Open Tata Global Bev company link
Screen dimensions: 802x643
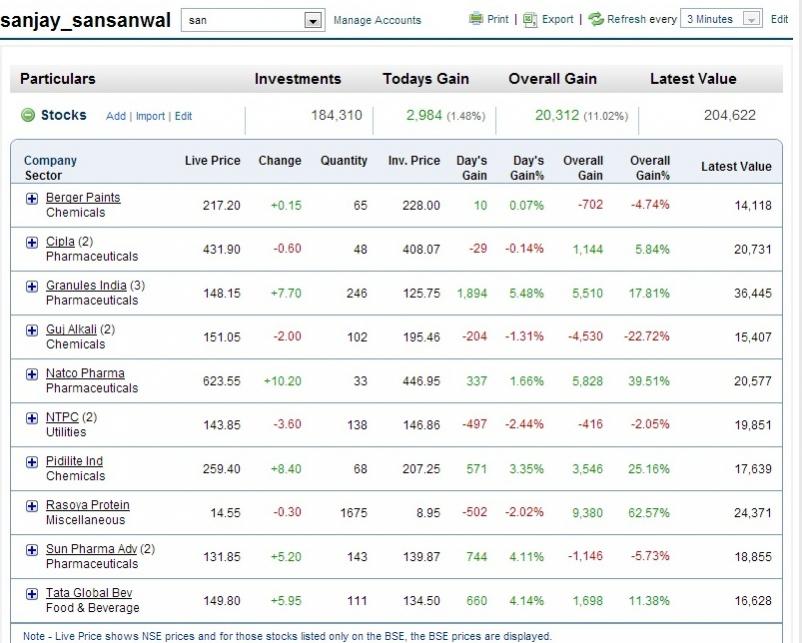(89, 593)
